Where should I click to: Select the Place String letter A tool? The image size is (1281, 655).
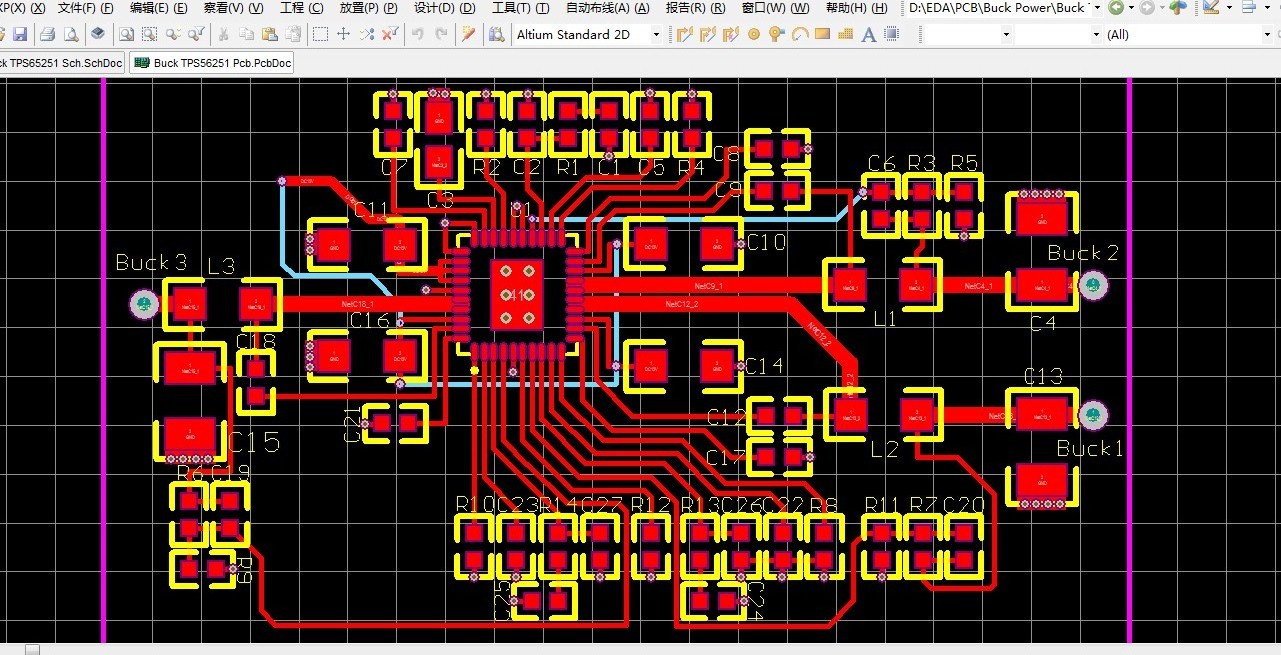(x=869, y=34)
